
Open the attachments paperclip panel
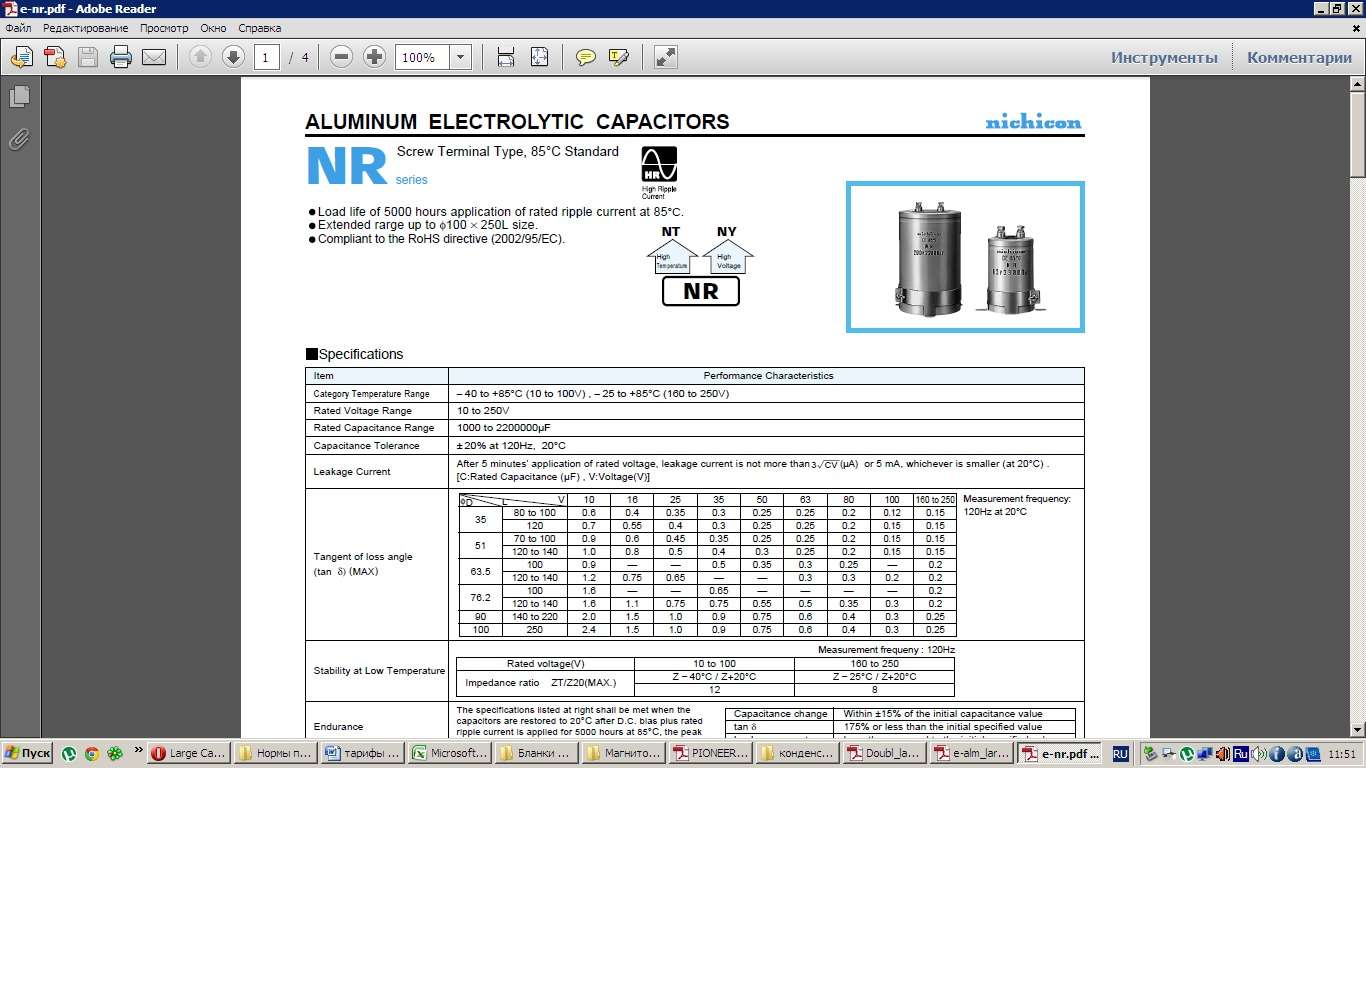click(x=19, y=140)
